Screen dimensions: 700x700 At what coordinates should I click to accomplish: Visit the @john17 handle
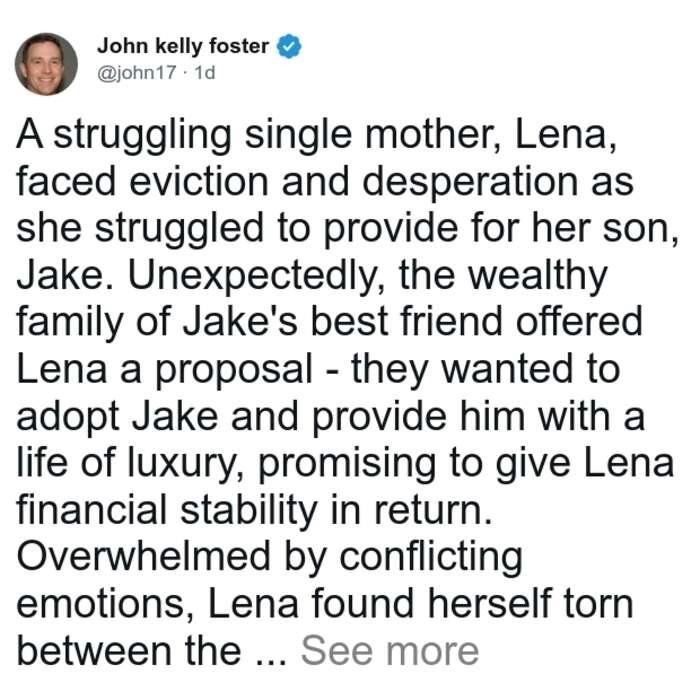tap(137, 72)
